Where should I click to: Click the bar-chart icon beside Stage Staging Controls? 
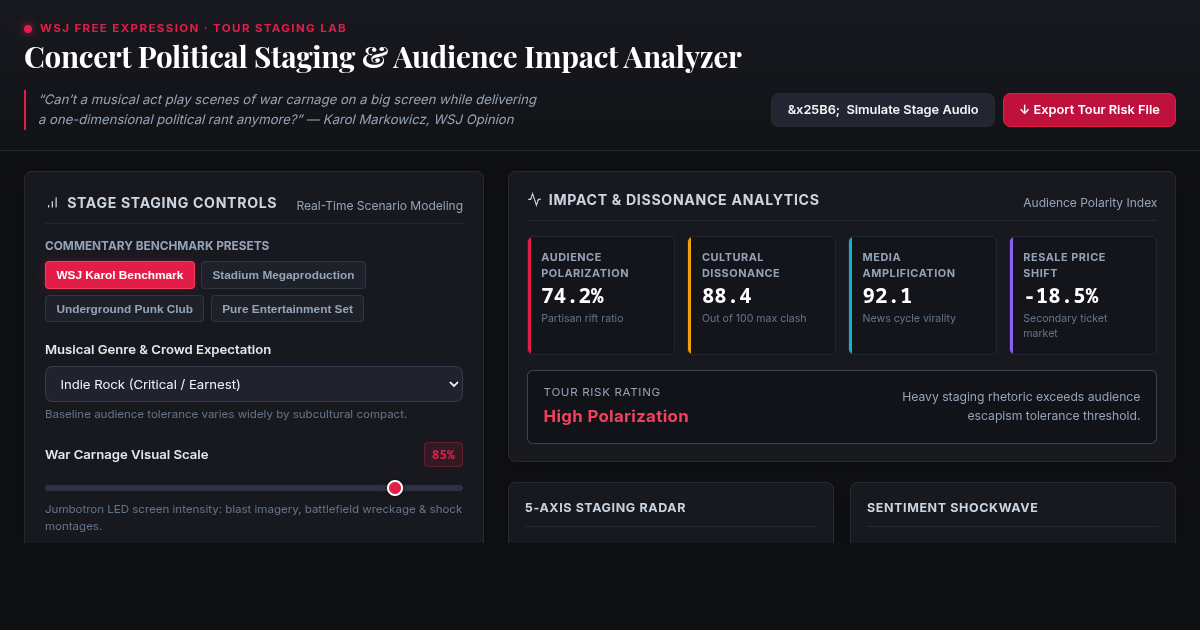52,203
